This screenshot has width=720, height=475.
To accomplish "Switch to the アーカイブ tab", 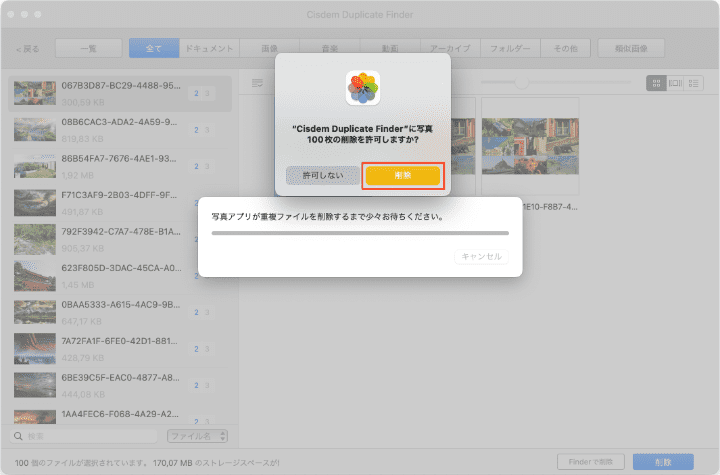I will [x=450, y=48].
